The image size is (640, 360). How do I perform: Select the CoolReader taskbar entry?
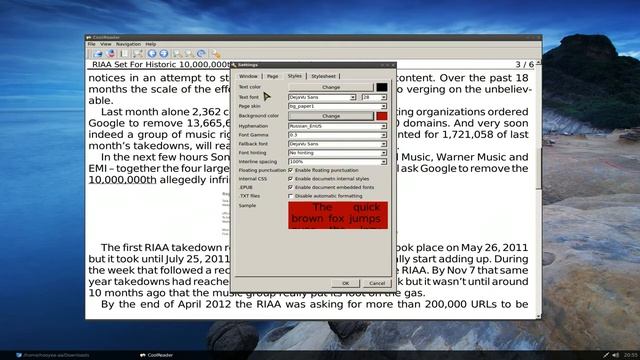tap(156, 355)
